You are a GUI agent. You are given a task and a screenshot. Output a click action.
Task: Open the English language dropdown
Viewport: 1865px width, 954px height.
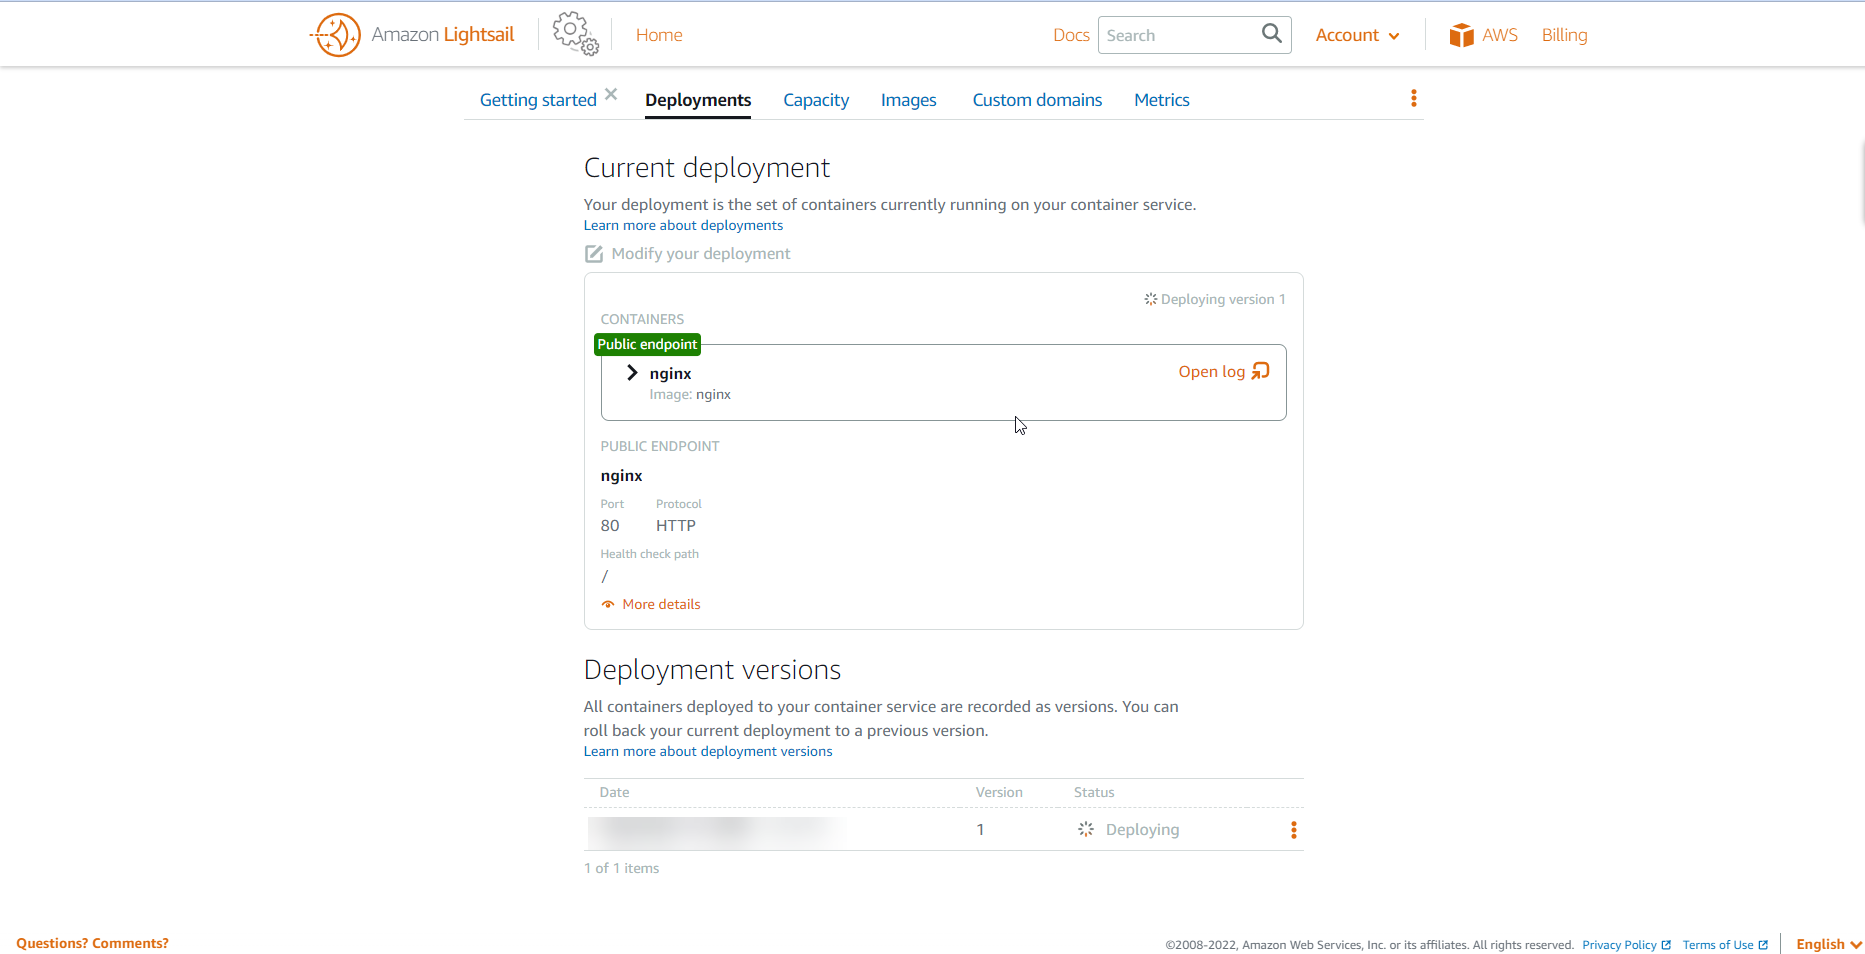(x=1828, y=945)
